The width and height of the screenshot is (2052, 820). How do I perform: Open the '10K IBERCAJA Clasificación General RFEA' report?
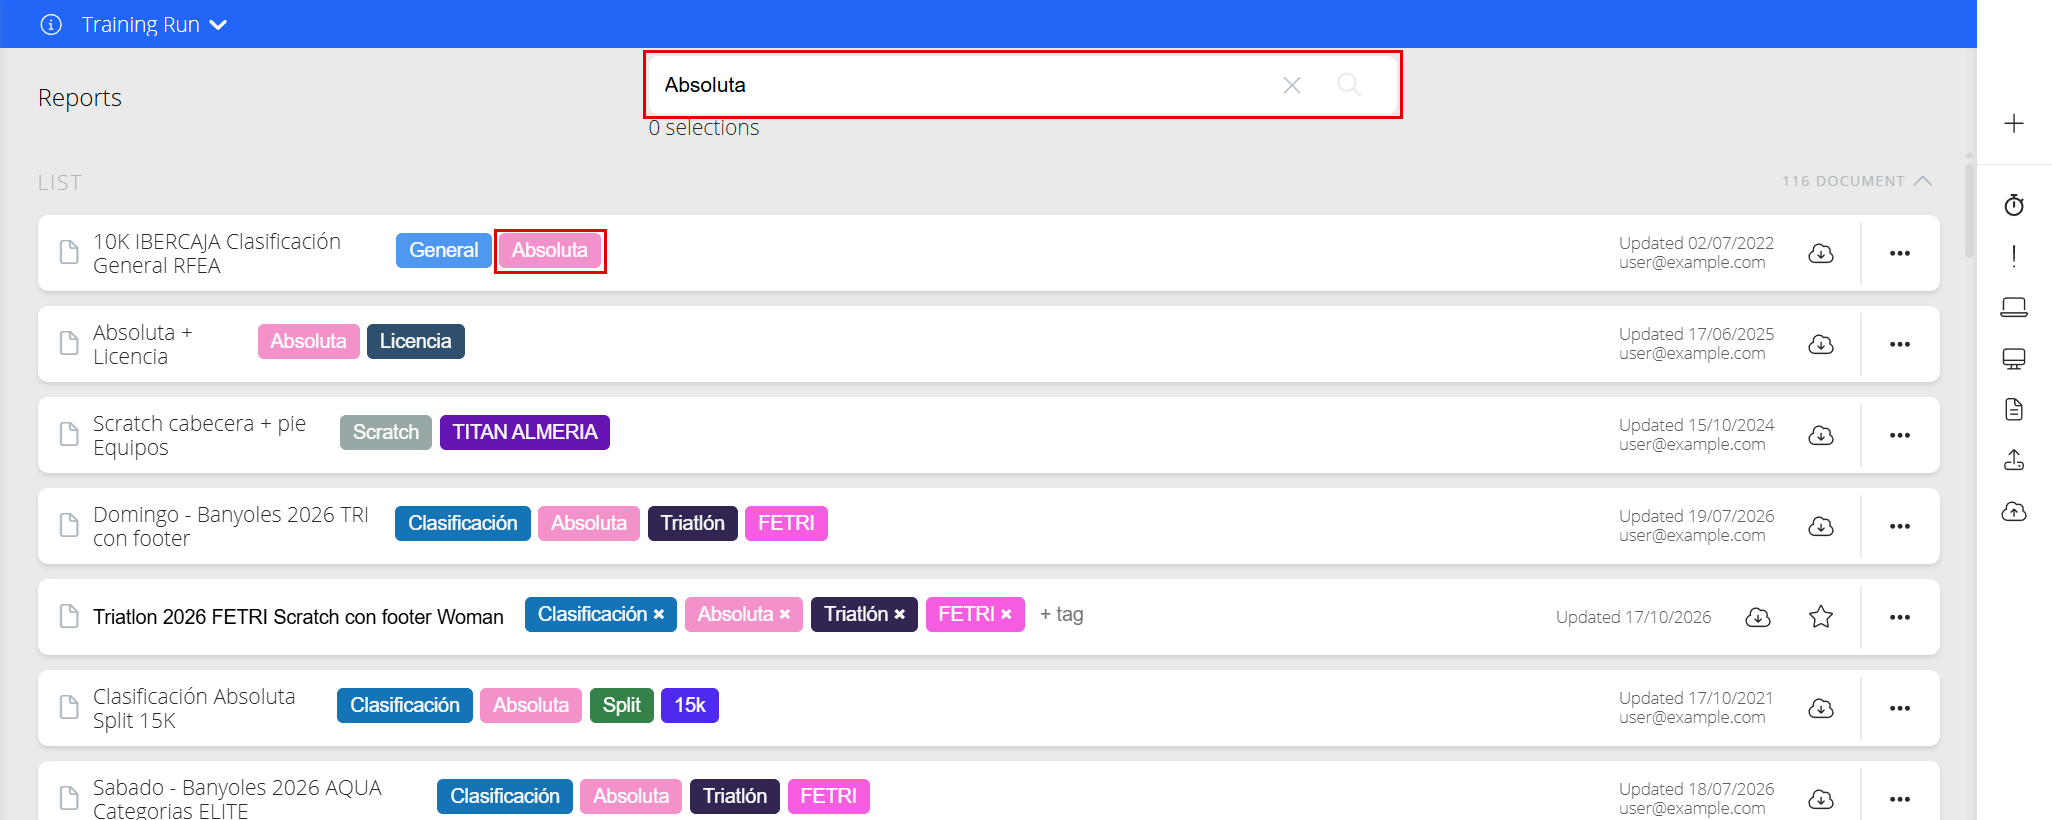pos(217,253)
